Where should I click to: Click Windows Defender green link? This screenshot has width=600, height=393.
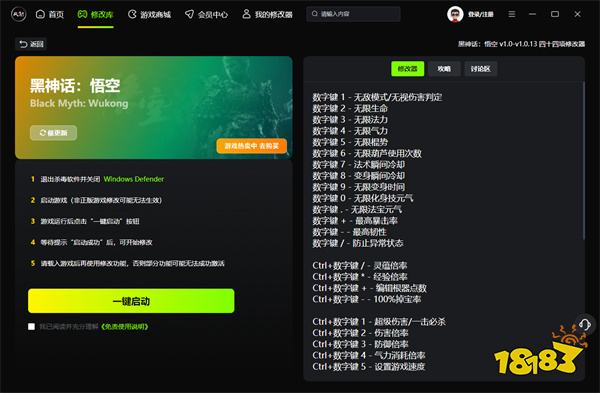[134, 179]
